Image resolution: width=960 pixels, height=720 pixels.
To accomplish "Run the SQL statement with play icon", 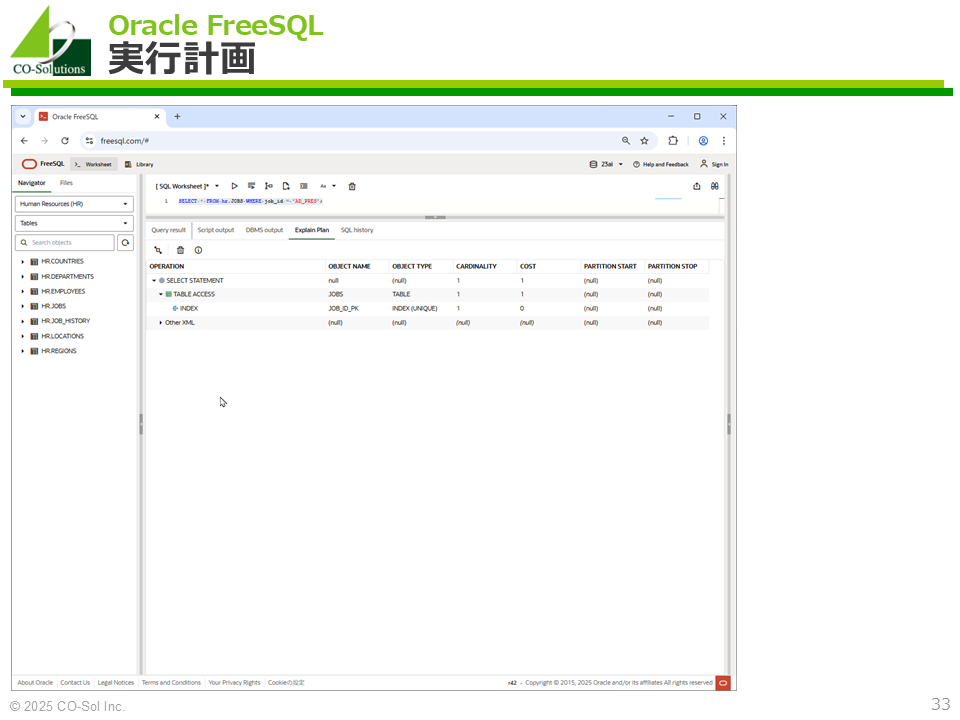I will click(x=235, y=186).
